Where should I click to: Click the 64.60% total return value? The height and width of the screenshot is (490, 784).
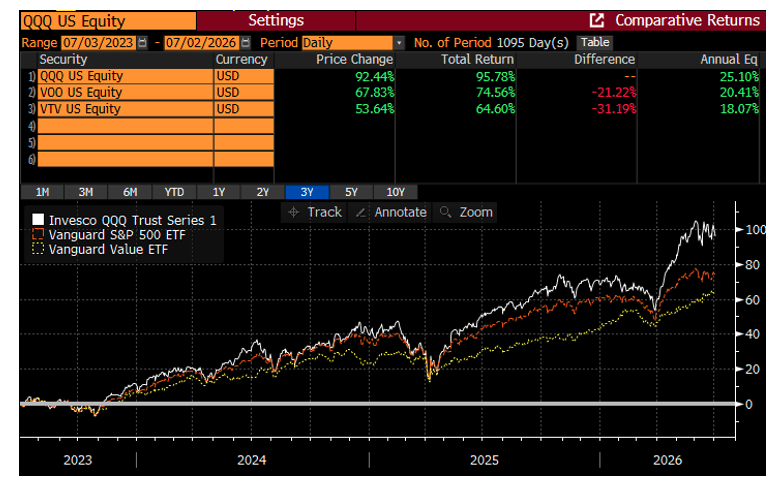495,109
